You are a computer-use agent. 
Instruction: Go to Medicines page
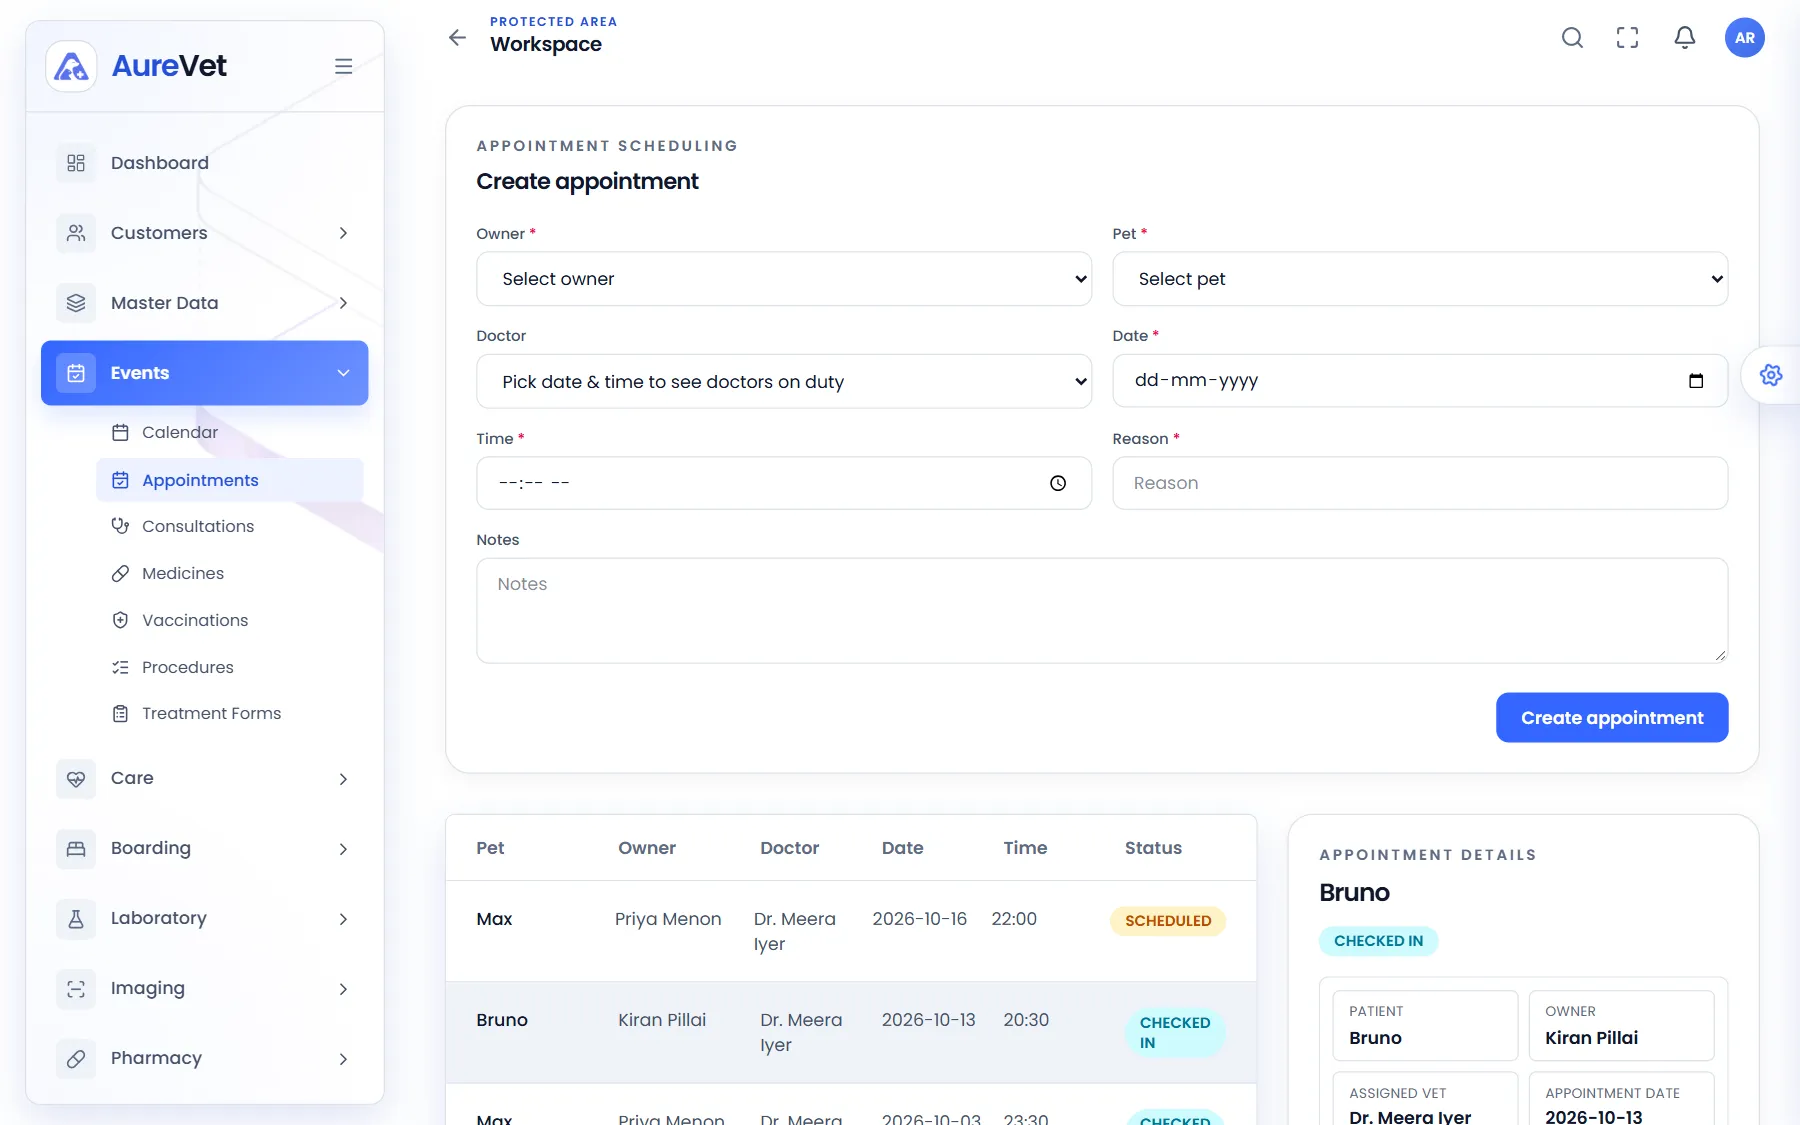(x=230, y=573)
